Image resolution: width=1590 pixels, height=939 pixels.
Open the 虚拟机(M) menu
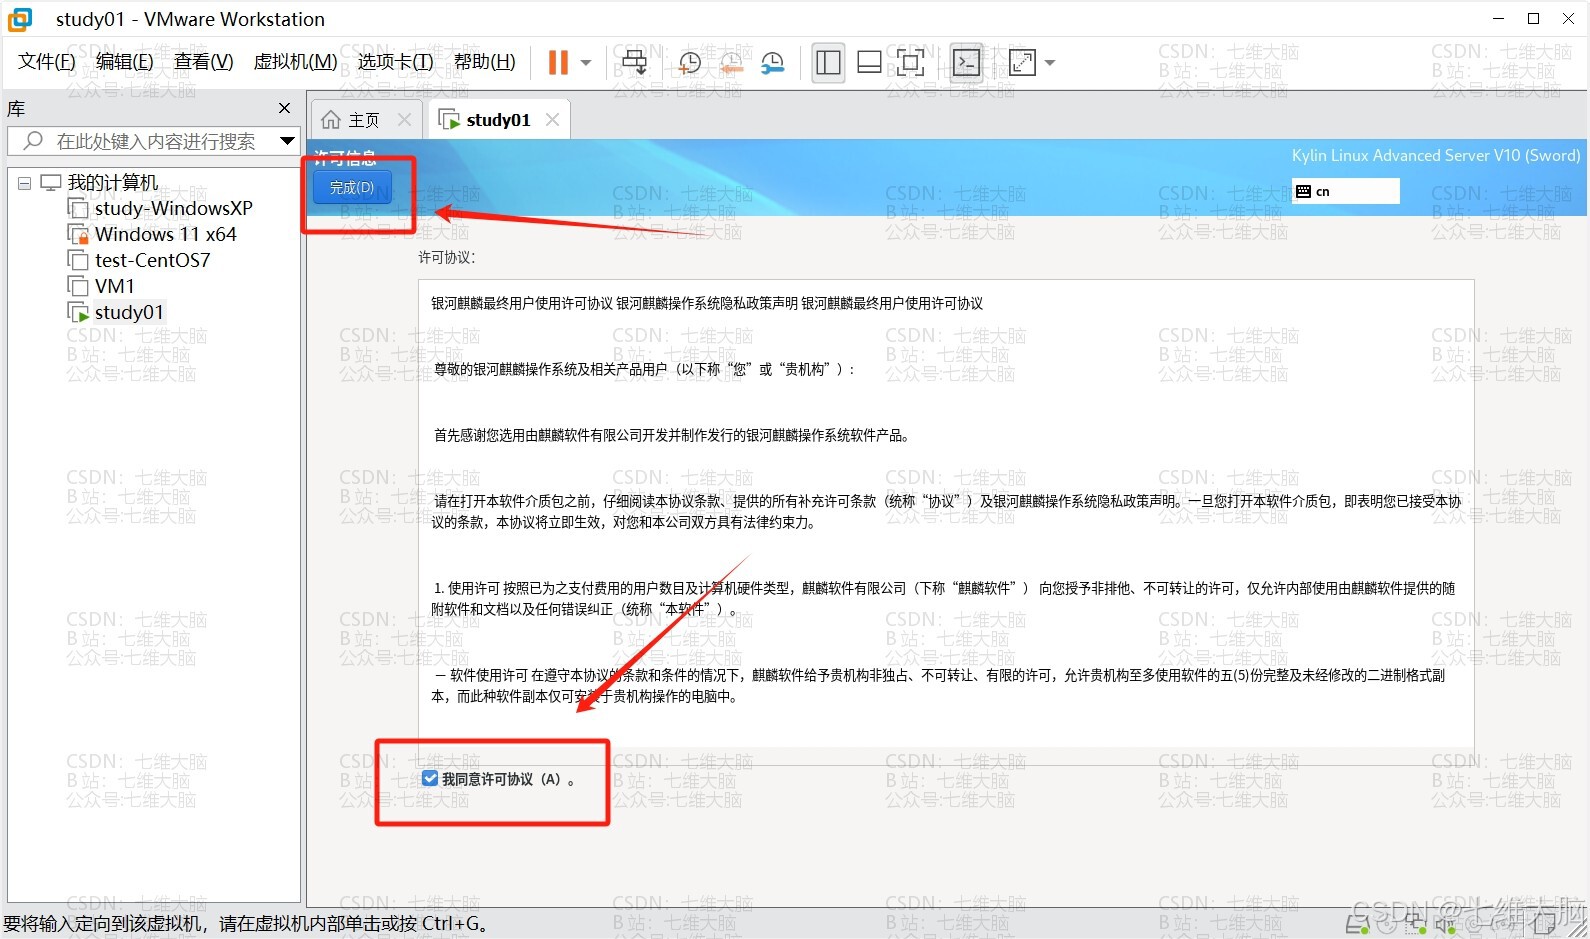pos(296,62)
